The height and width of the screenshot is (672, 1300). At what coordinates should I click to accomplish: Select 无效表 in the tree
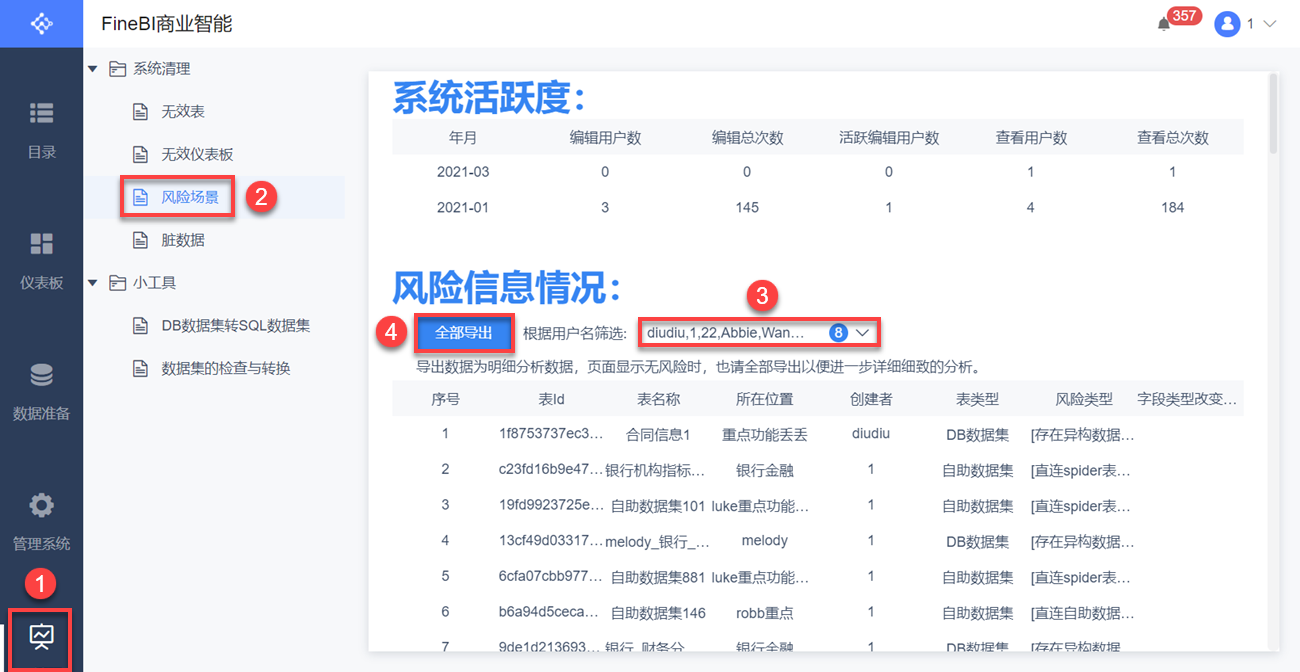[x=183, y=112]
